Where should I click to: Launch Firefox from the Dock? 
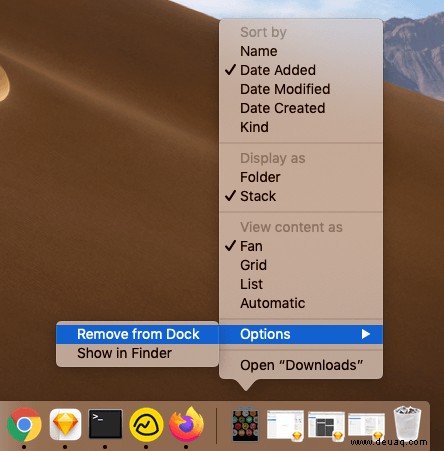[x=187, y=424]
